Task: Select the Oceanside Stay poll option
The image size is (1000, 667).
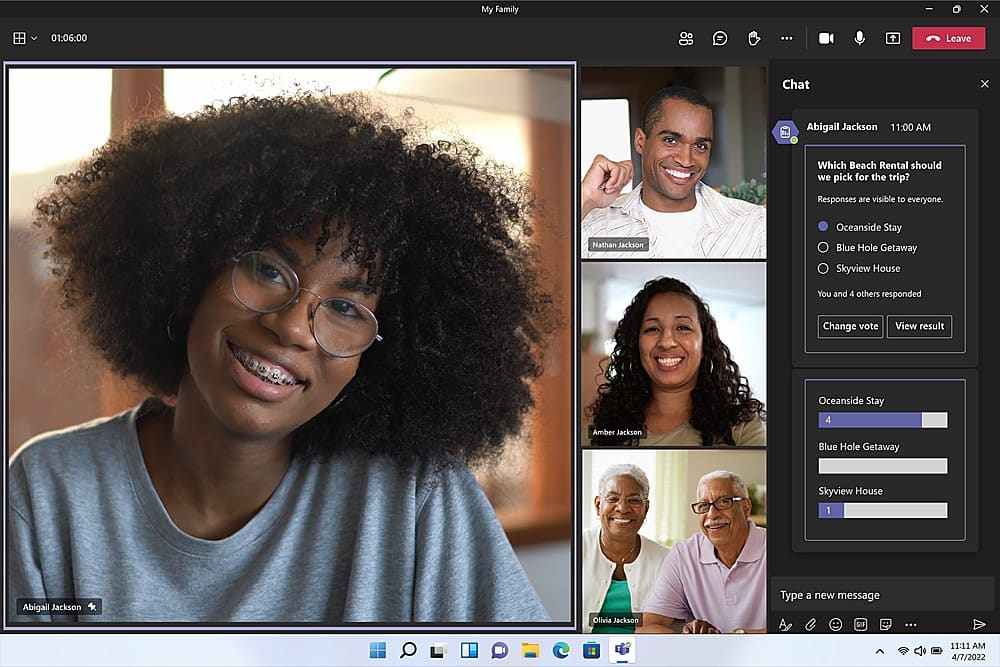Action: 822,227
